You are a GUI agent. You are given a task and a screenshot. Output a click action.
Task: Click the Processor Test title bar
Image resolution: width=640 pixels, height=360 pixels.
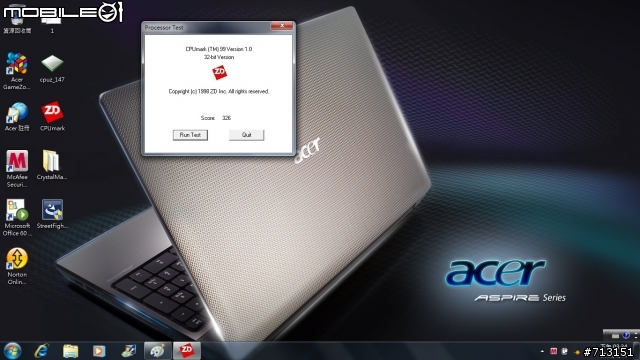pyautogui.click(x=206, y=27)
